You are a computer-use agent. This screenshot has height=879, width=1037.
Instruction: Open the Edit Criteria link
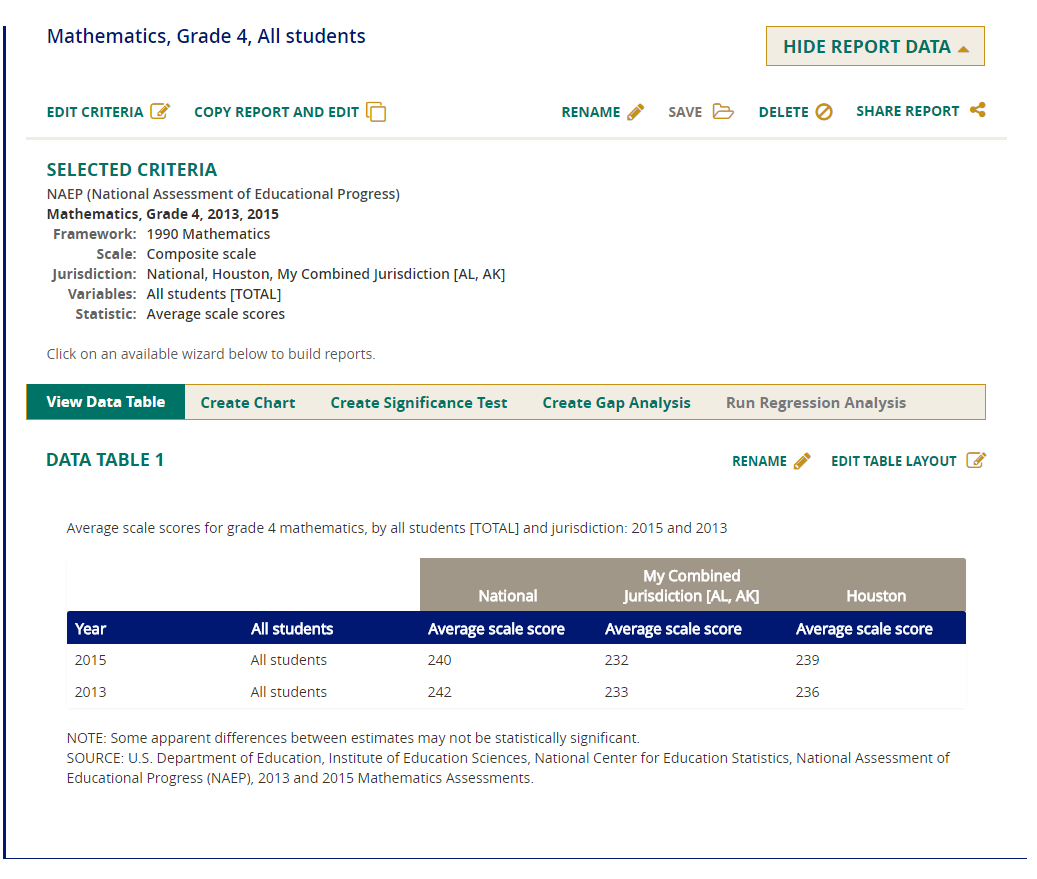[x=95, y=112]
